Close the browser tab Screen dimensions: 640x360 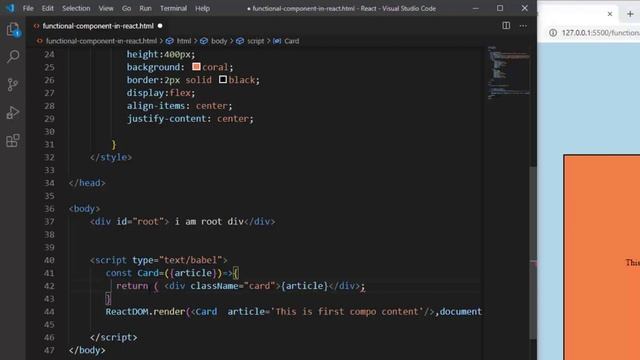point(610,14)
